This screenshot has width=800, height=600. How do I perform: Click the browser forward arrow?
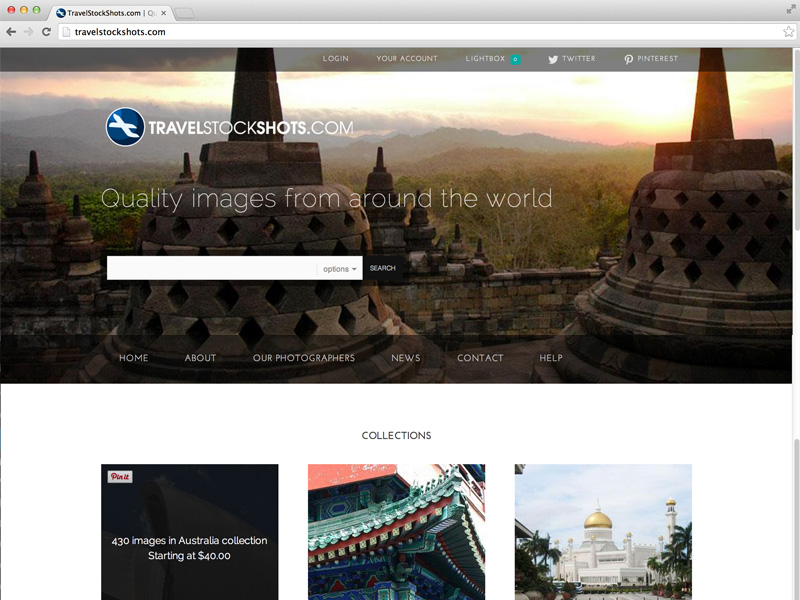(28, 32)
